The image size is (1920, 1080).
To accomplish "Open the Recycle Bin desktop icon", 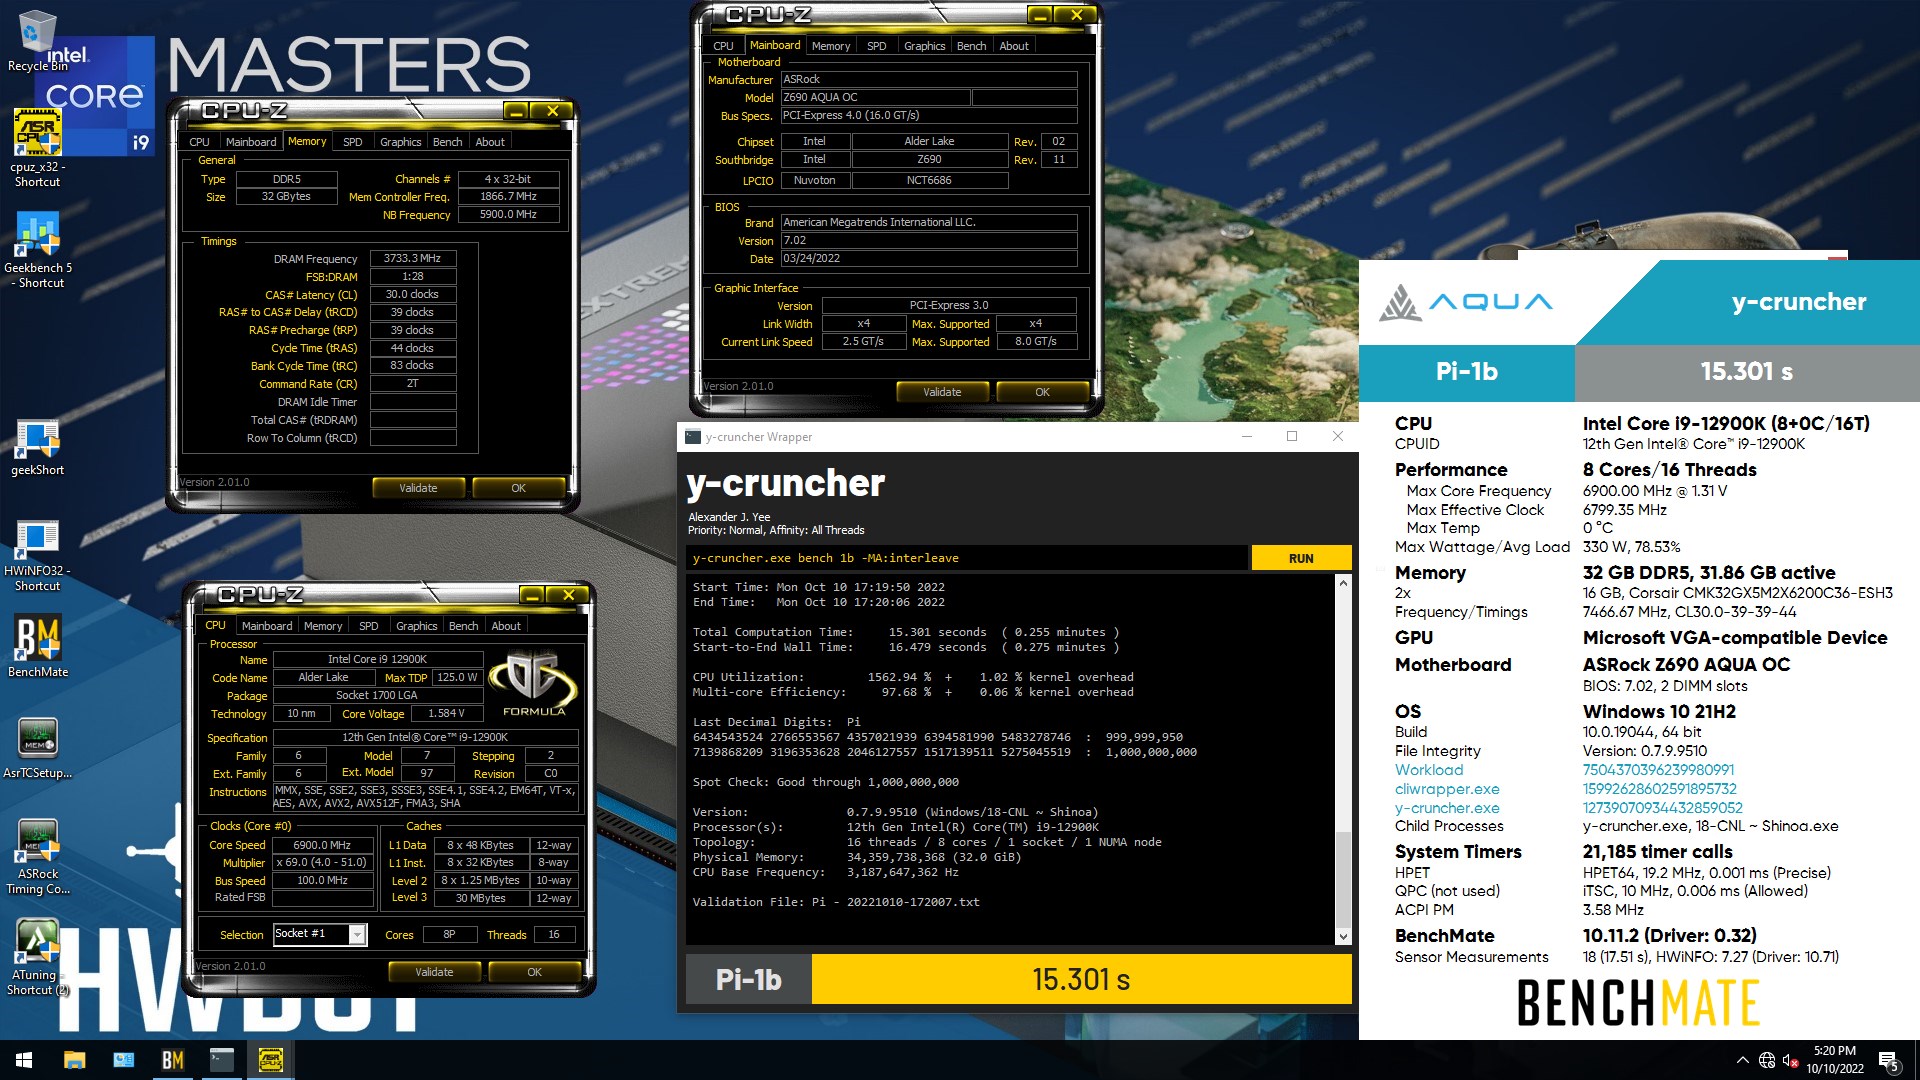I will point(37,41).
